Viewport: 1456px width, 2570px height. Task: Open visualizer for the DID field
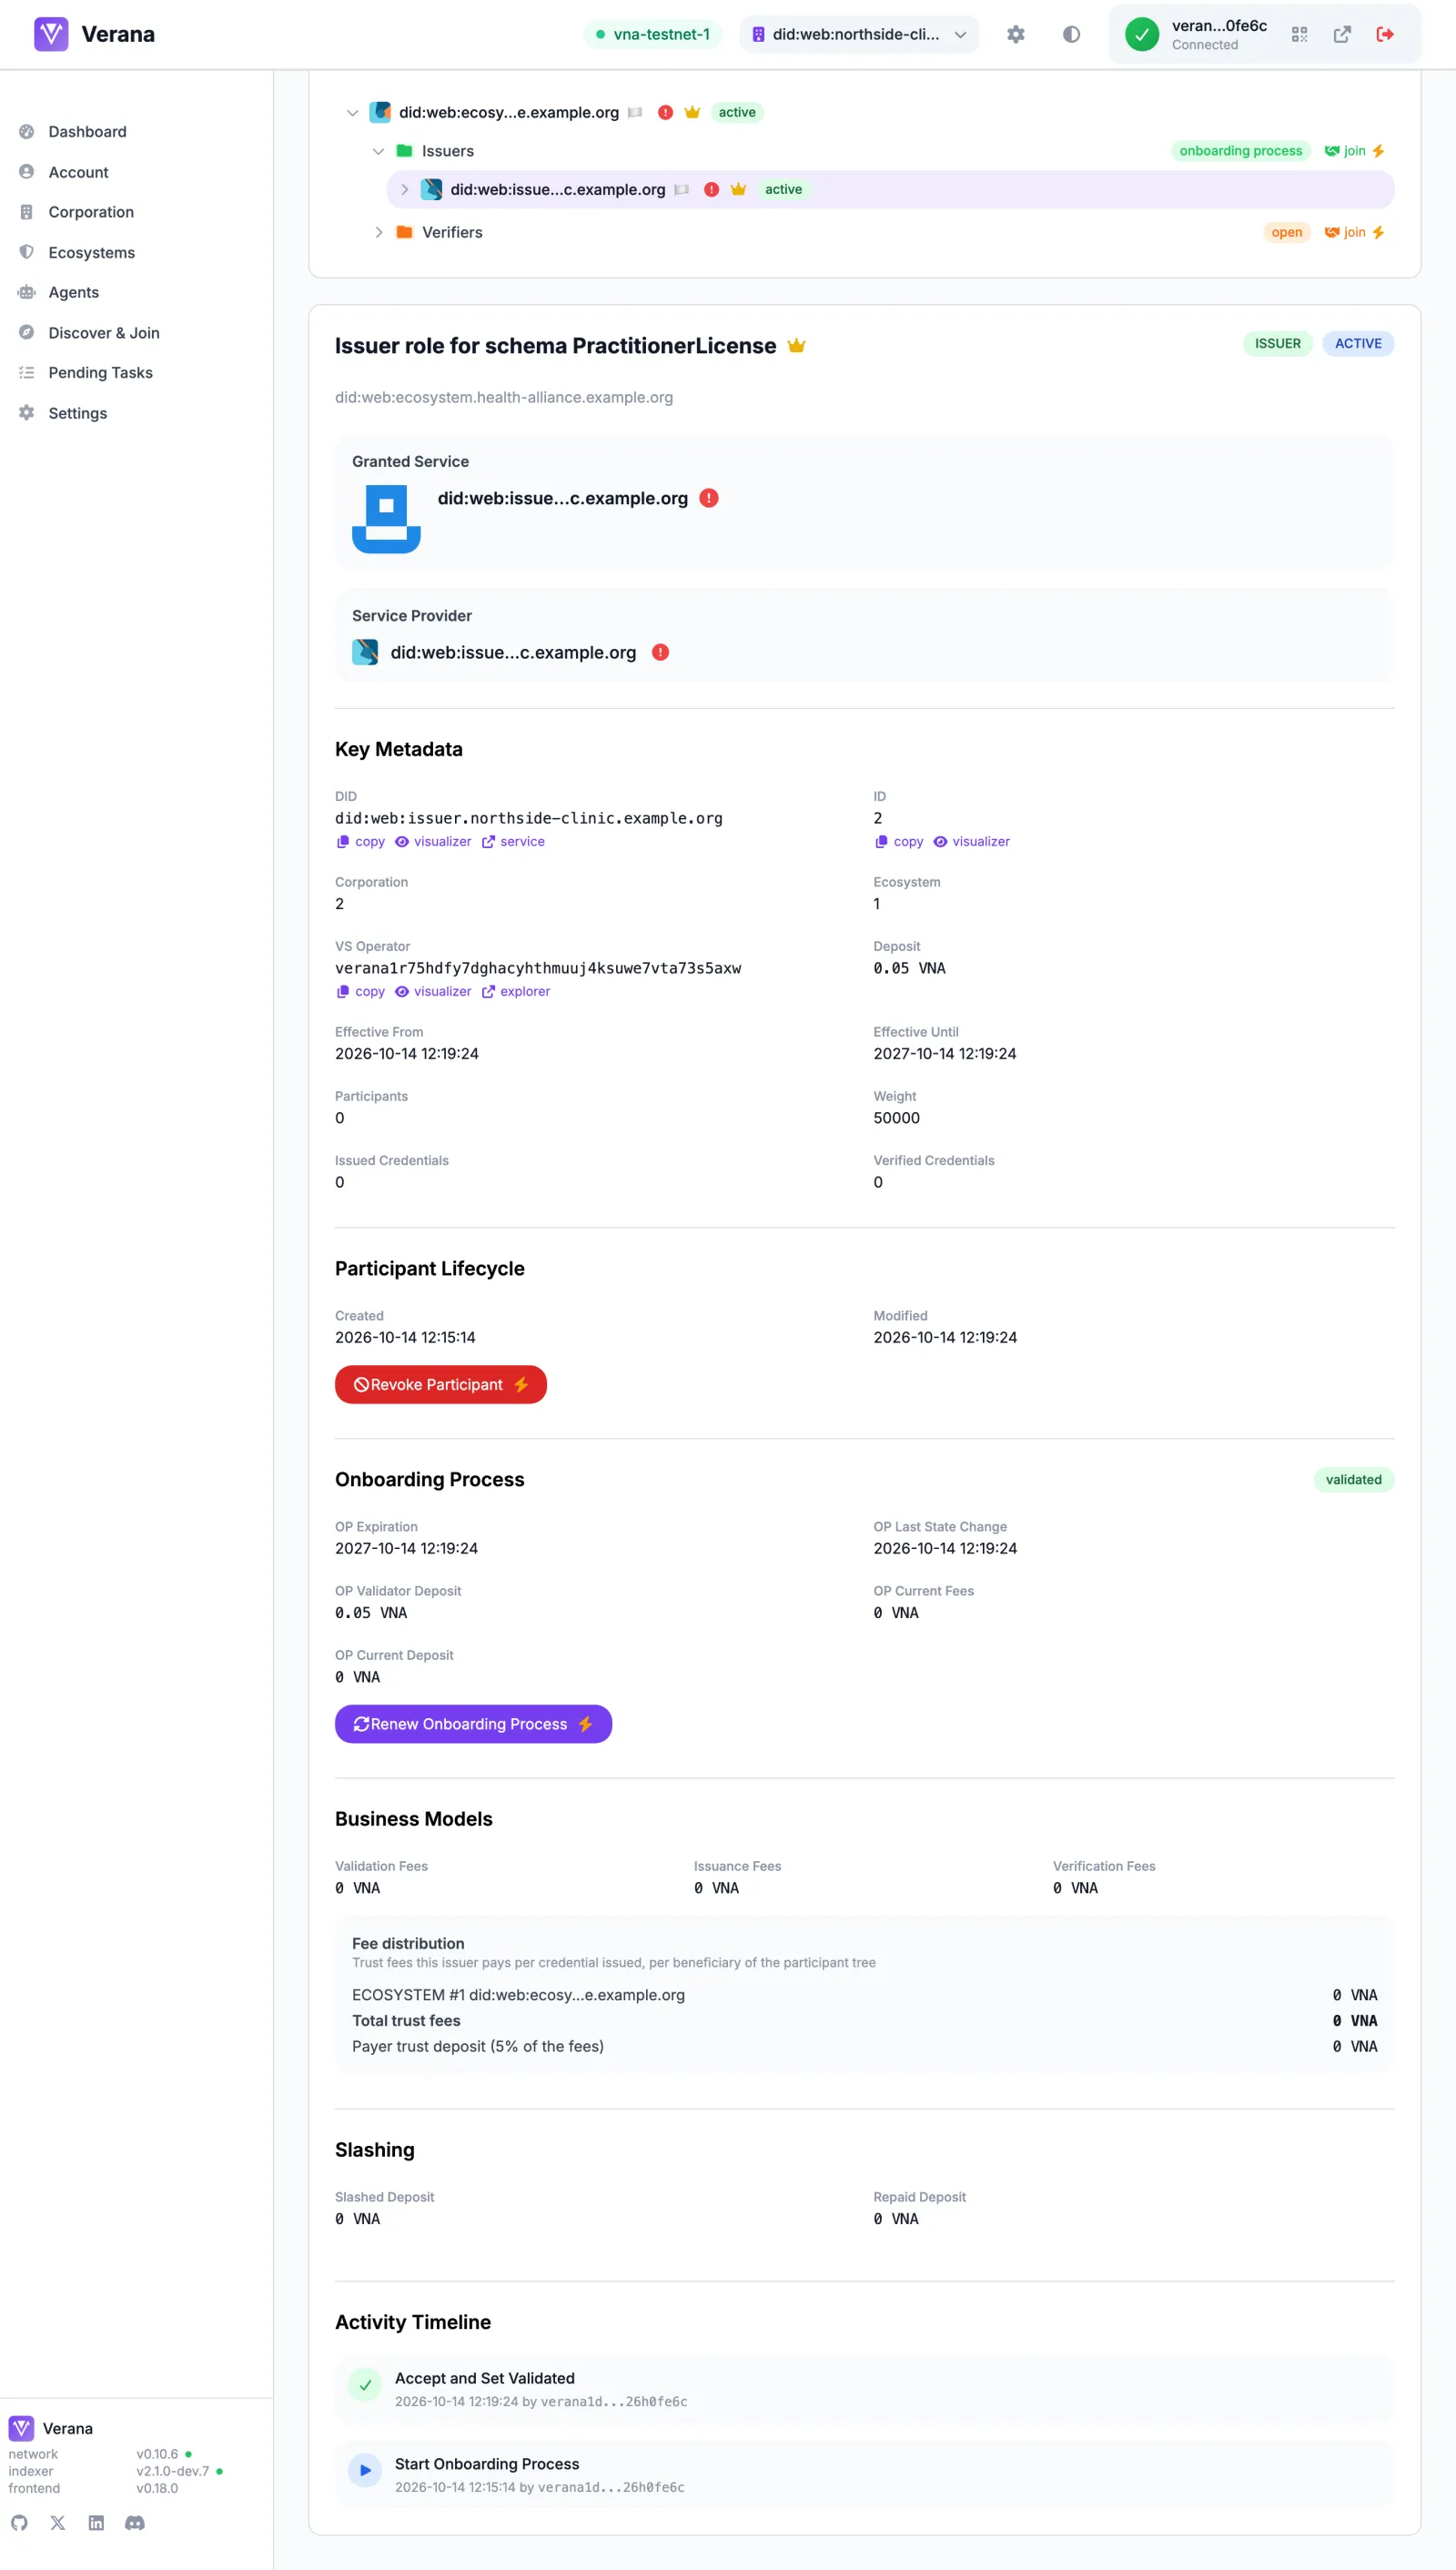click(x=433, y=842)
